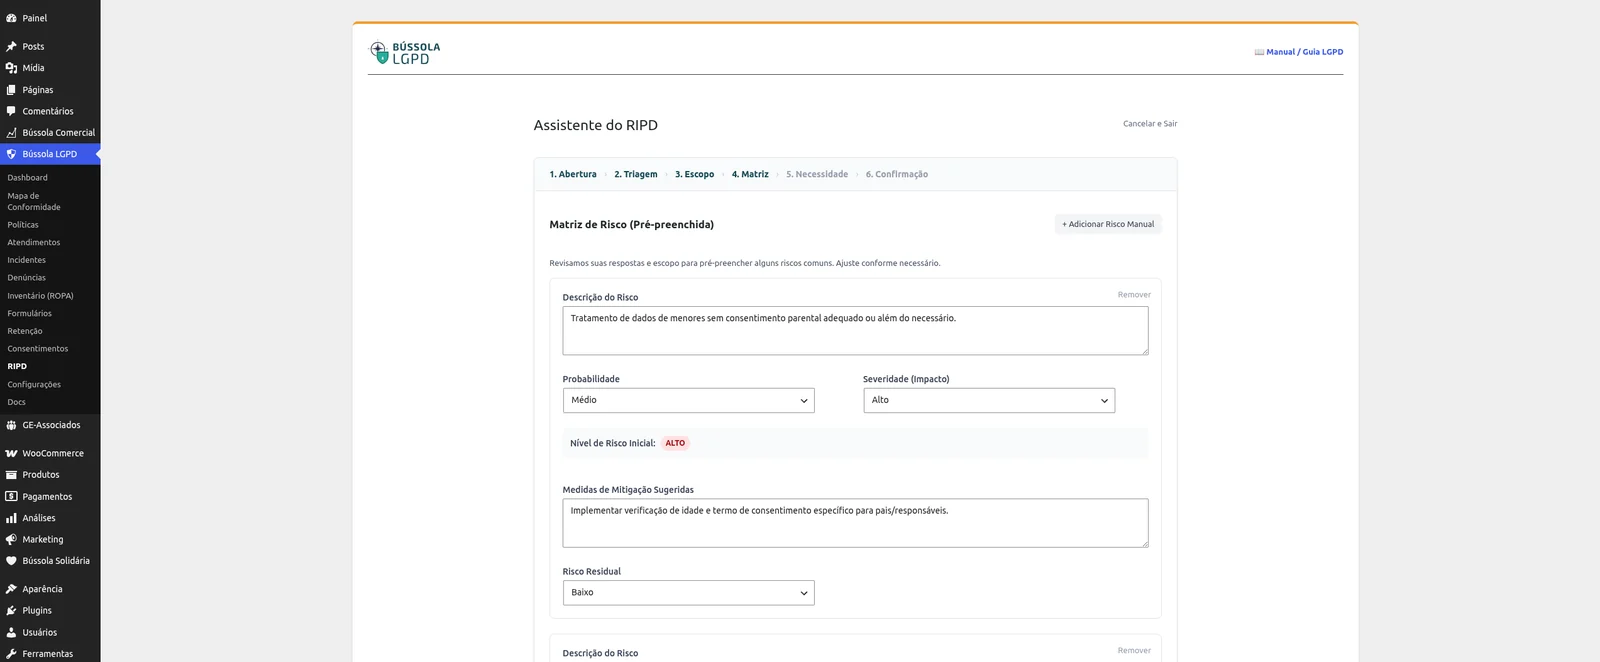
Task: Edit the Medidas de Mitigação Sugeridas textarea
Action: pyautogui.click(x=855, y=523)
